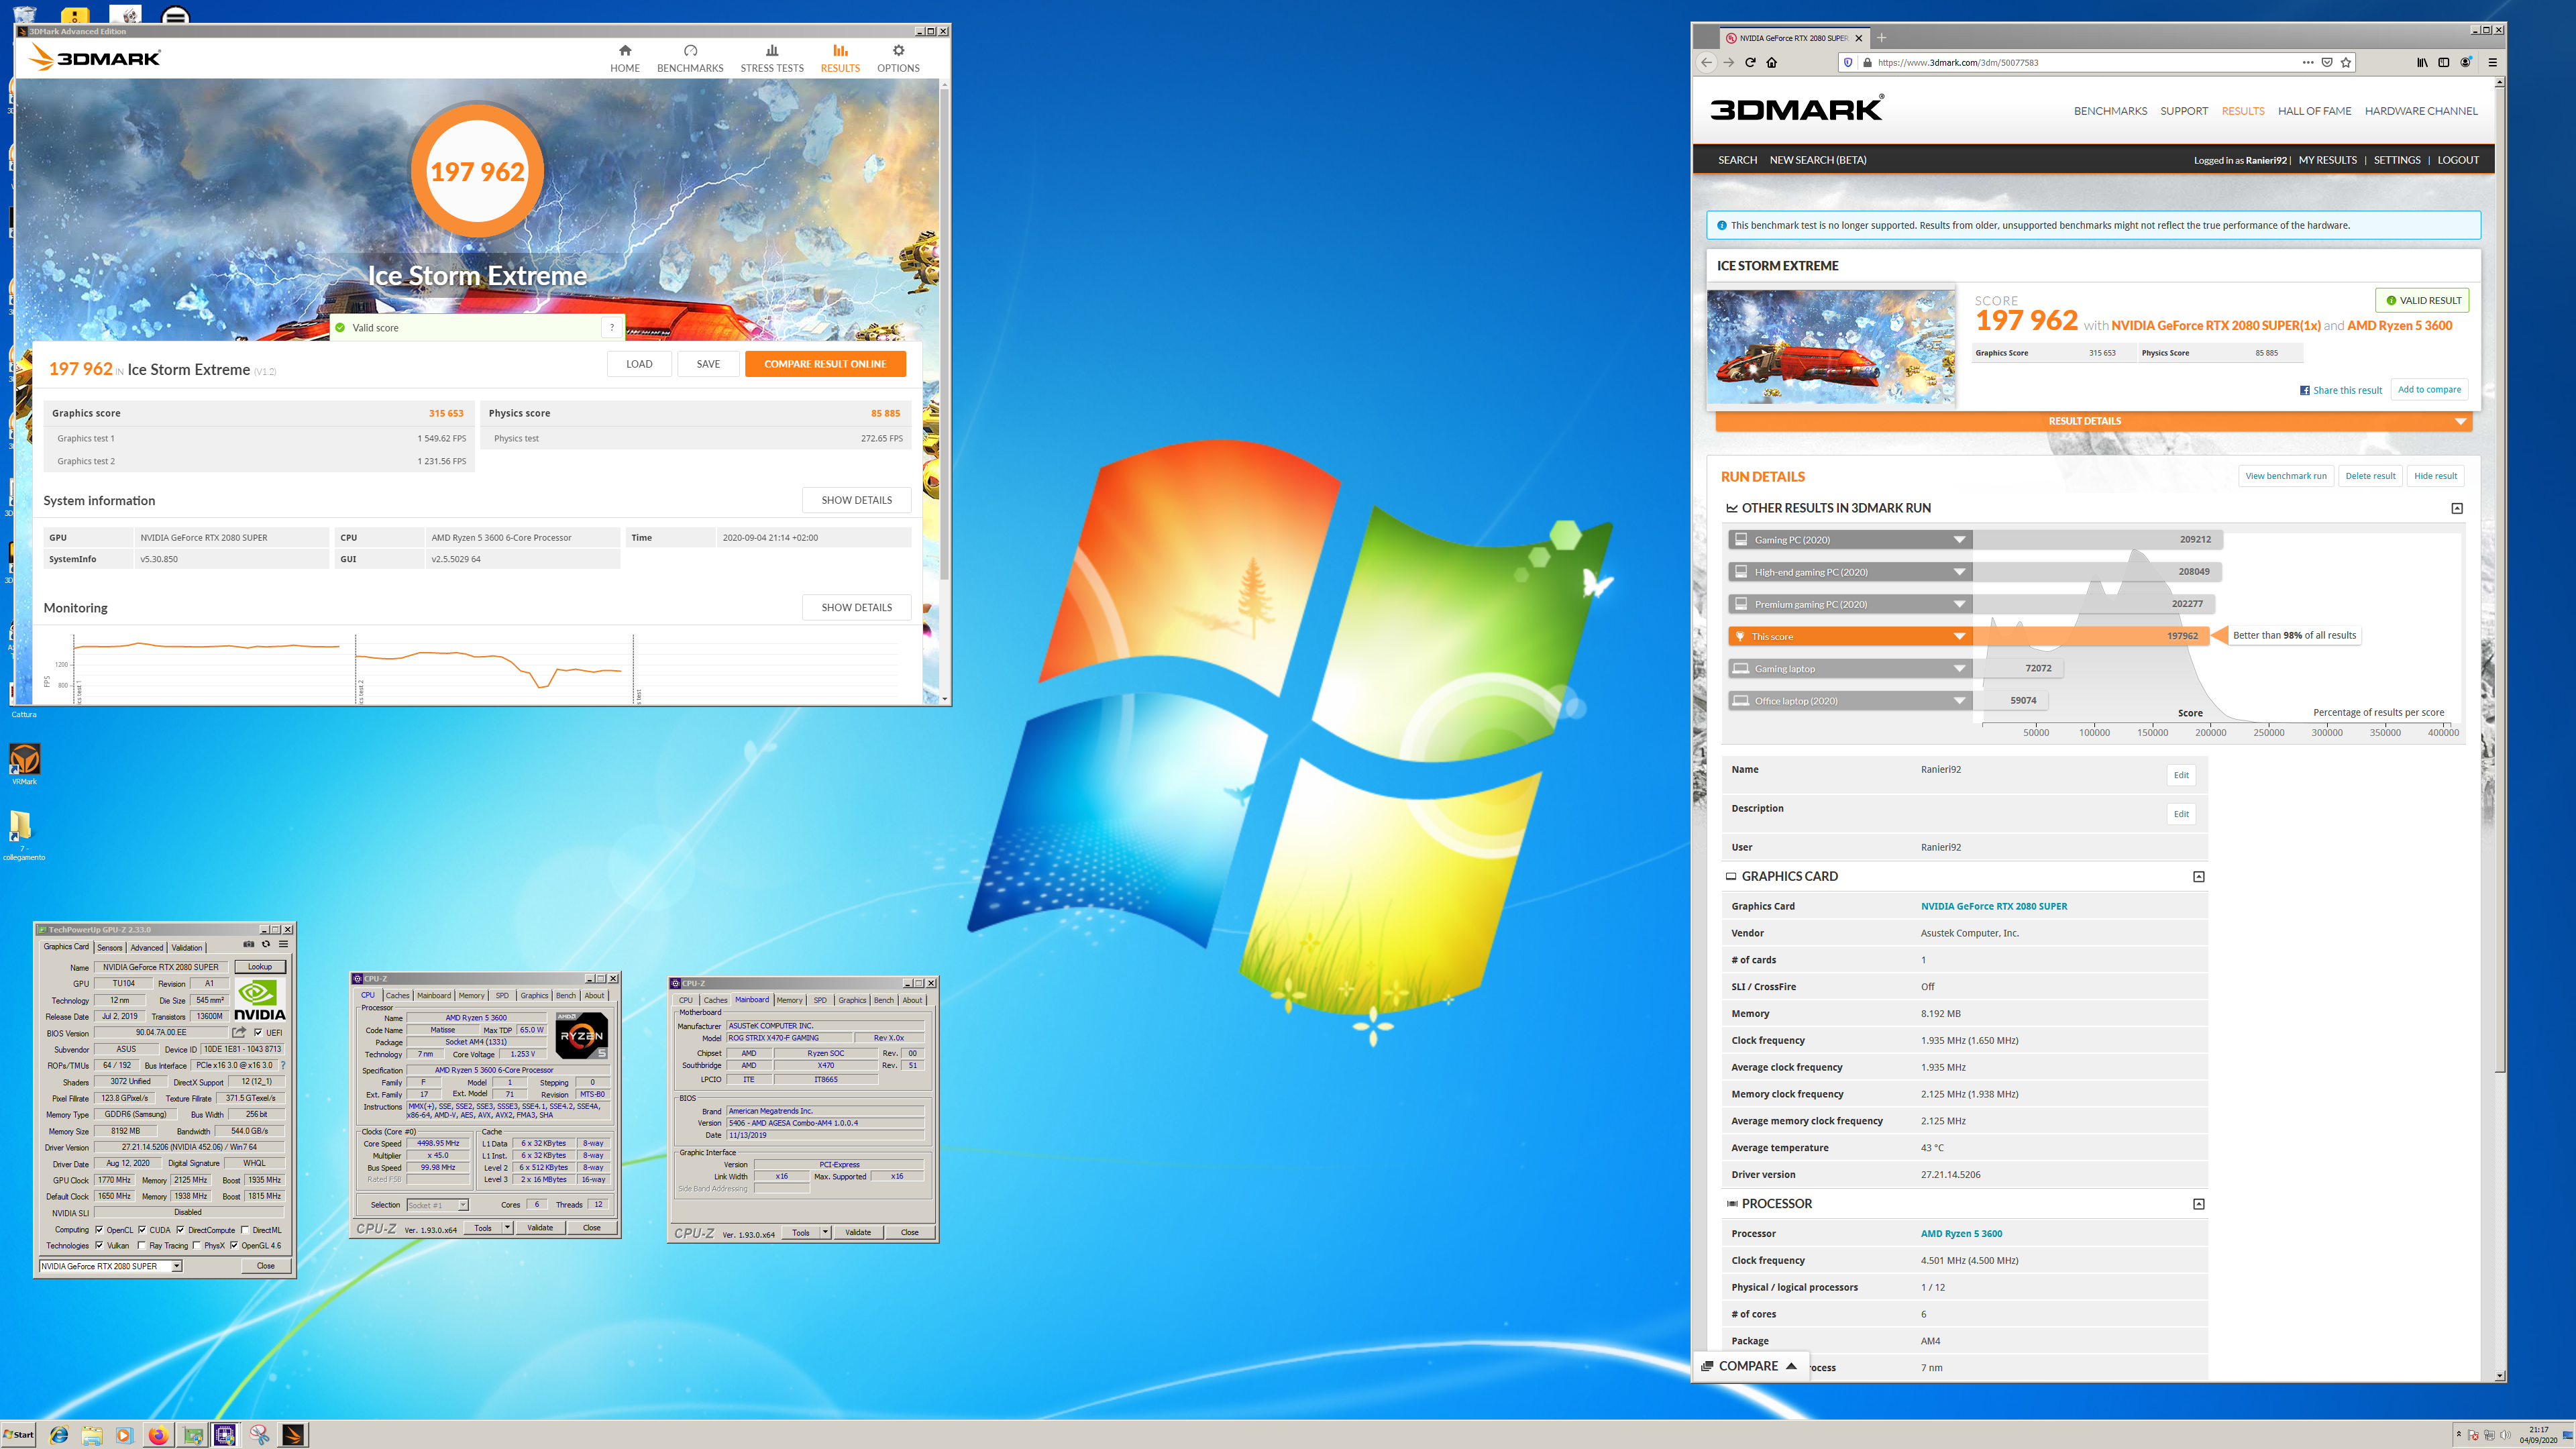Open the Tools dropdown arrow in Mainboard CPU-Z
The width and height of the screenshot is (2576, 1449).
click(x=825, y=1232)
